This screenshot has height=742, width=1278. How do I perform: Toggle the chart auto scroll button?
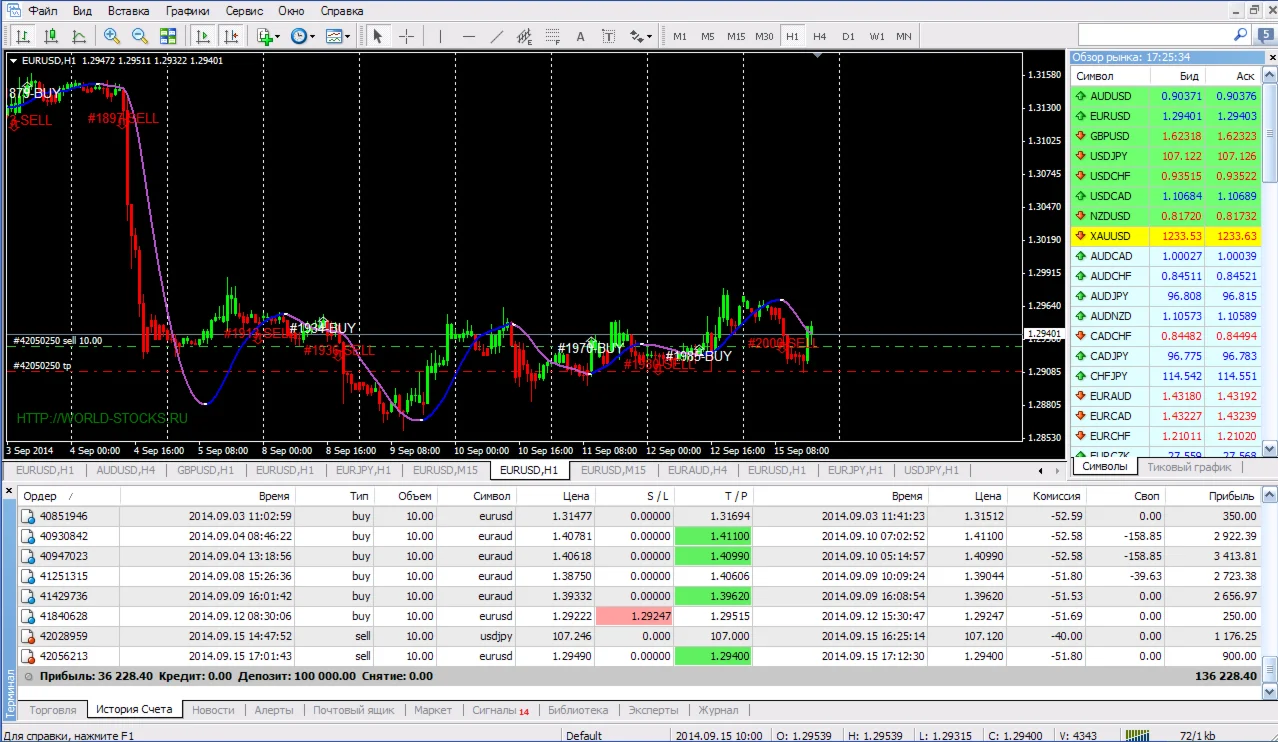[203, 36]
